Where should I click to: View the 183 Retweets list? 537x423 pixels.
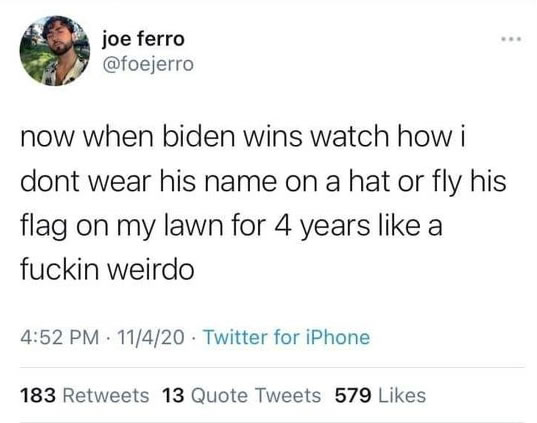pos(85,396)
